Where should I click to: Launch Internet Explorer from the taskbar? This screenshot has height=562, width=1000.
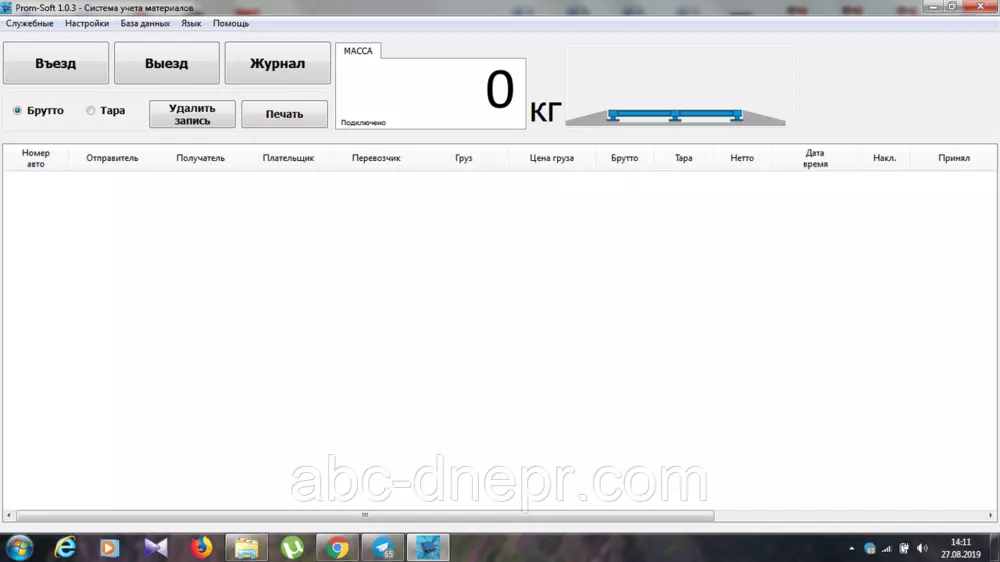[x=66, y=547]
